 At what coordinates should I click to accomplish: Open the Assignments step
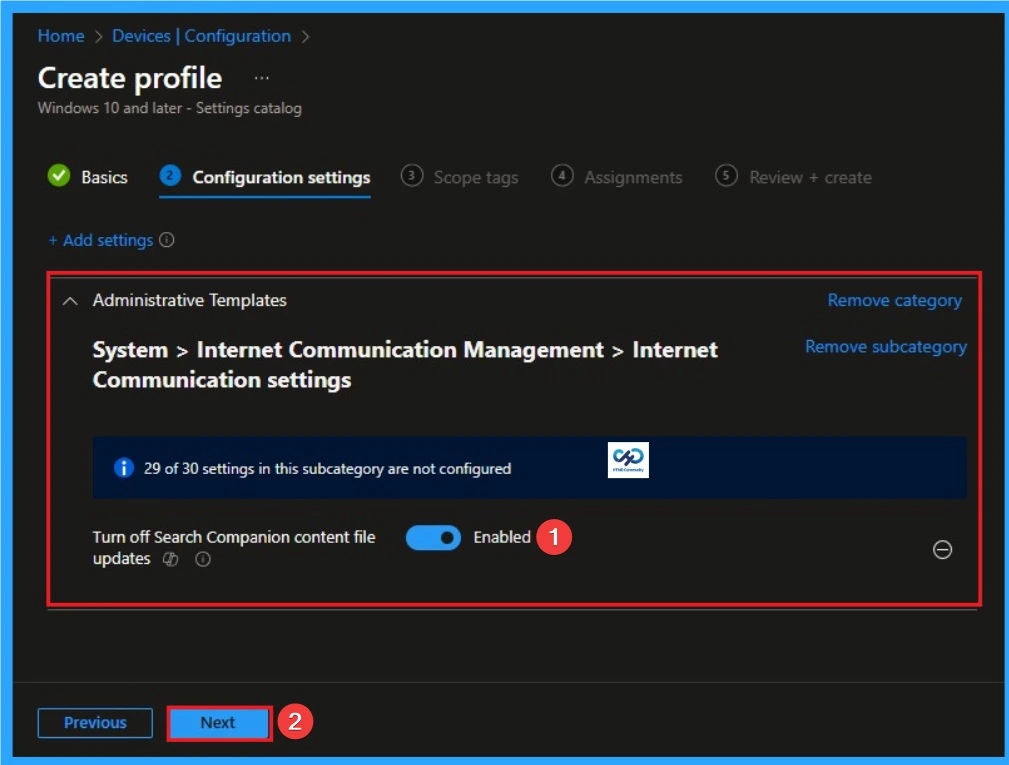633,176
